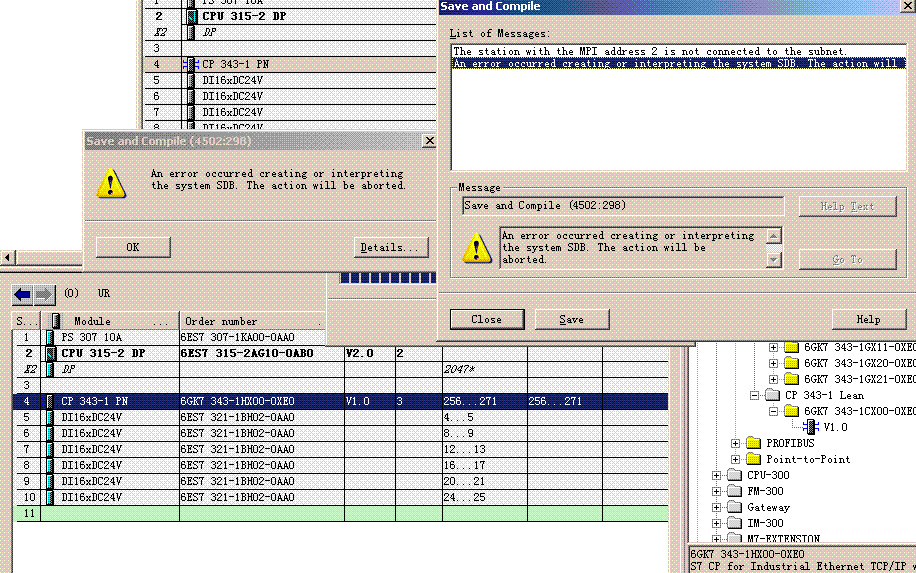The width and height of the screenshot is (916, 573).
Task: Click I address 256...271 cell of CP row
Action: (484, 401)
